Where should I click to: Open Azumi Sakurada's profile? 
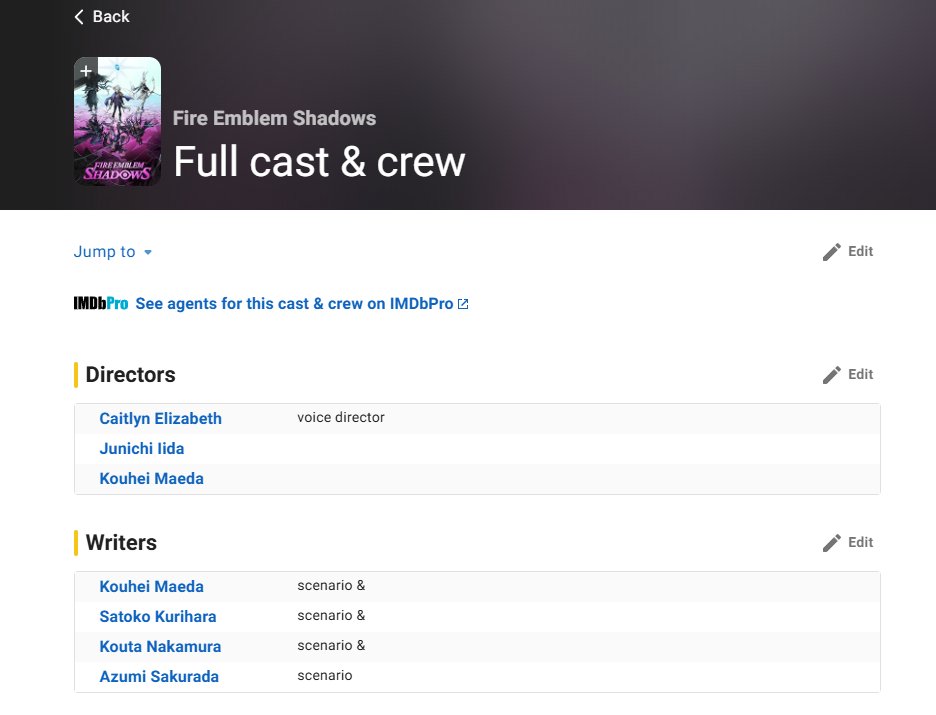coord(159,676)
